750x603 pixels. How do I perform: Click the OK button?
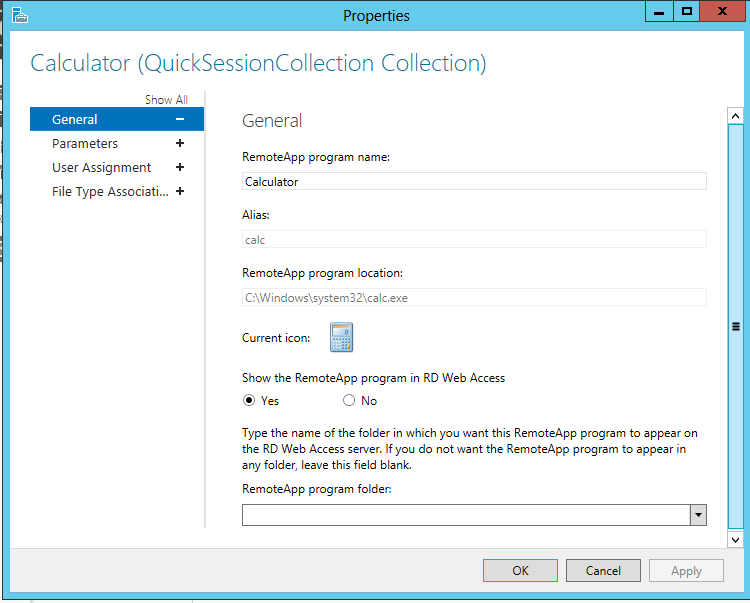(520, 570)
